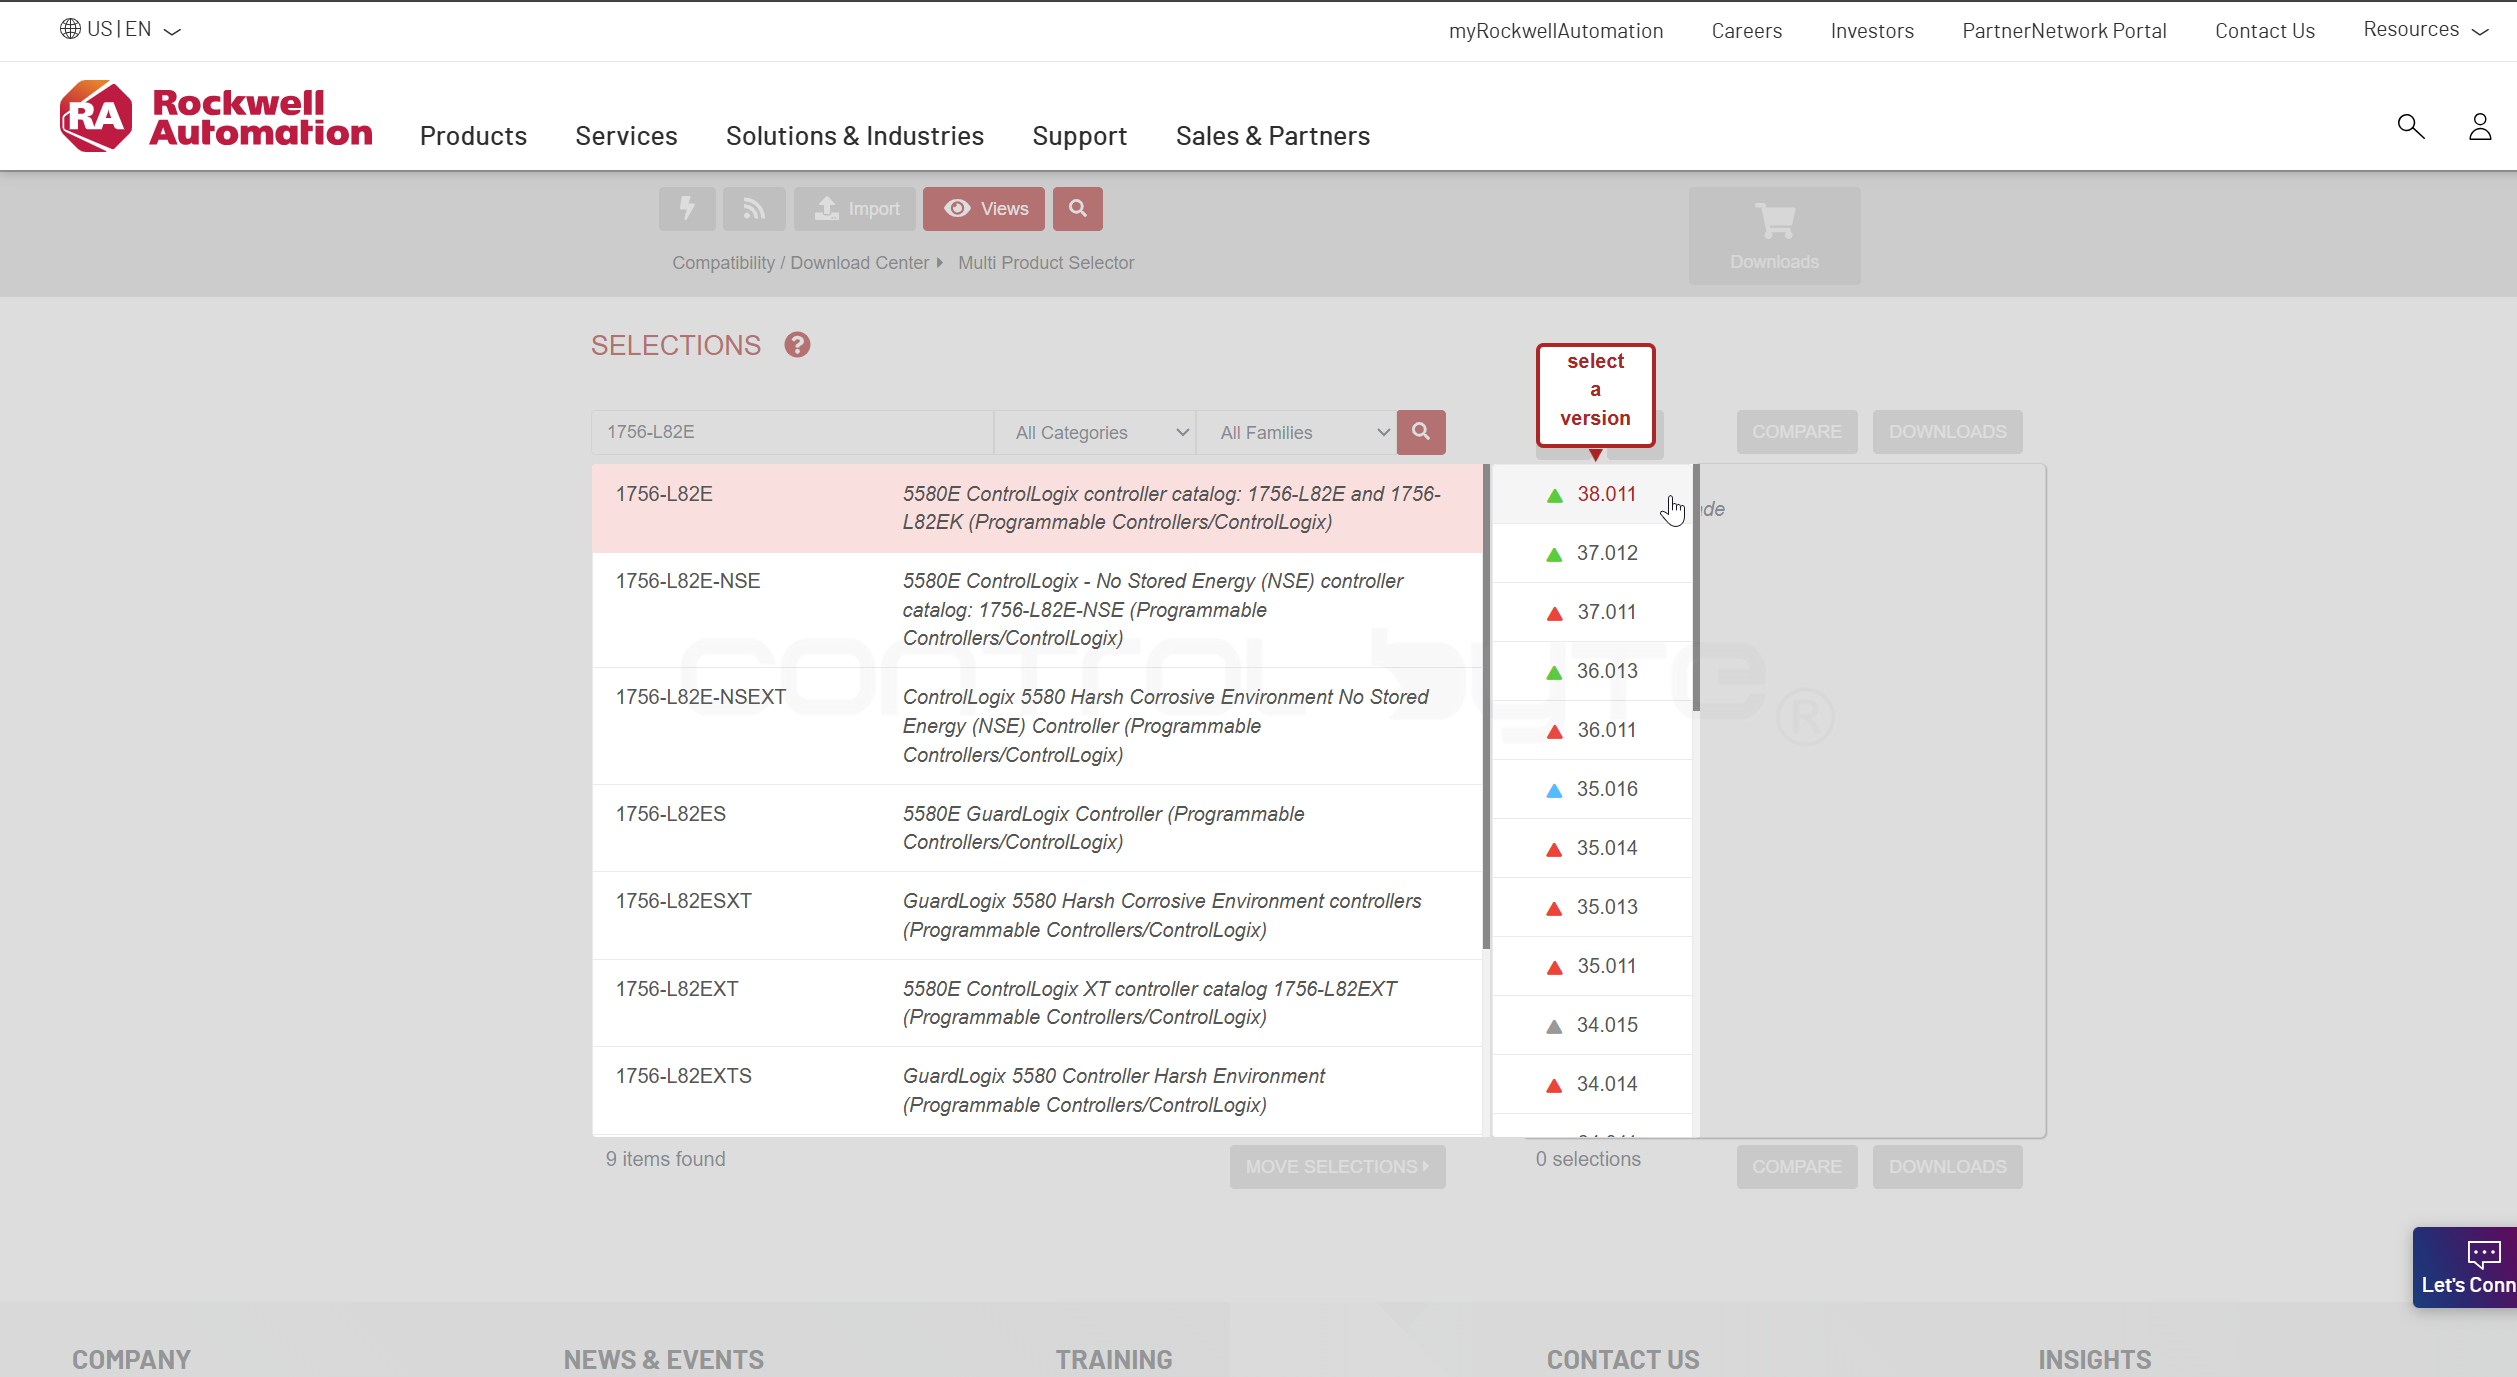The width and height of the screenshot is (2517, 1377).
Task: Click the upper DOWNLOADS button
Action: (1948, 432)
